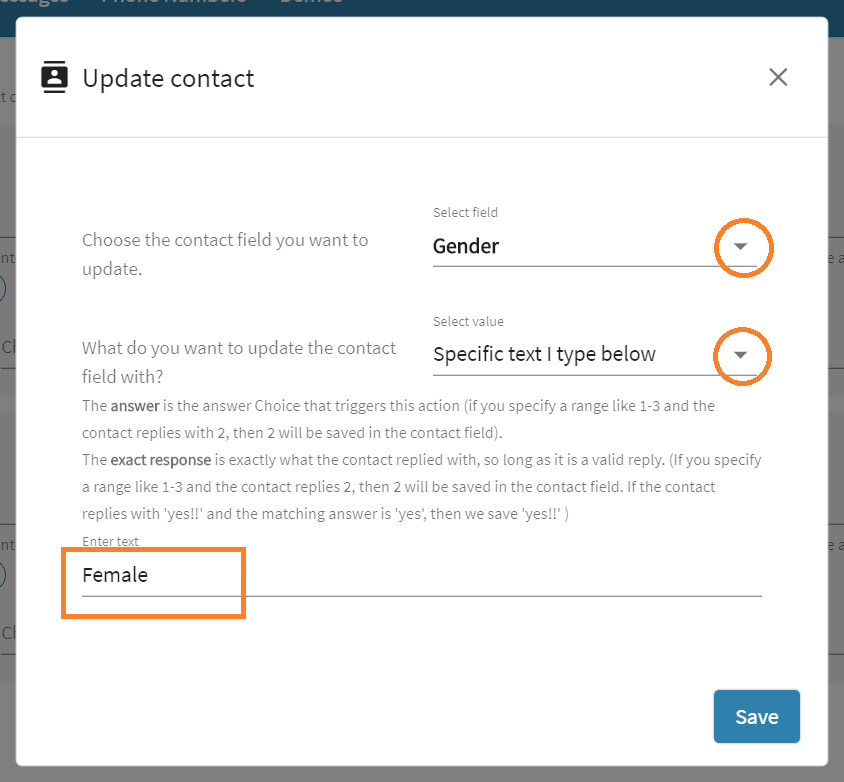Screen dimensions: 844x782
Task: Click the Select field label above Gender
Action: point(464,212)
